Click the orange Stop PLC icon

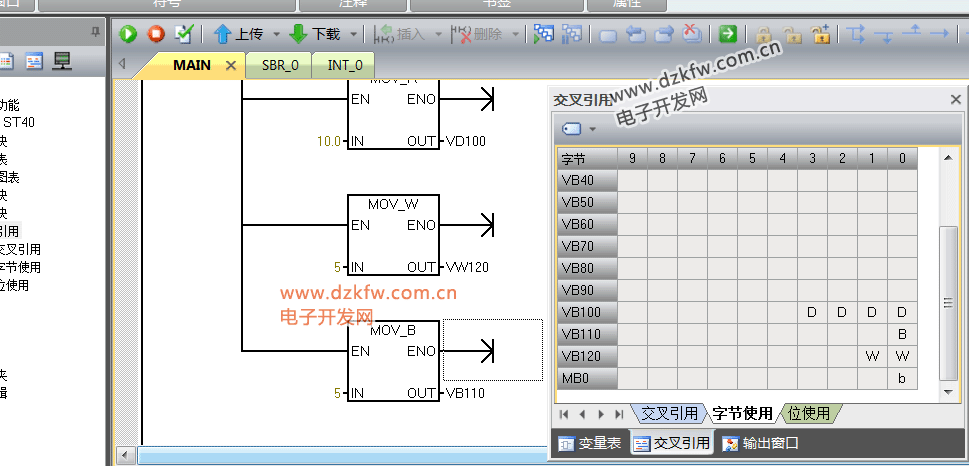click(x=156, y=34)
